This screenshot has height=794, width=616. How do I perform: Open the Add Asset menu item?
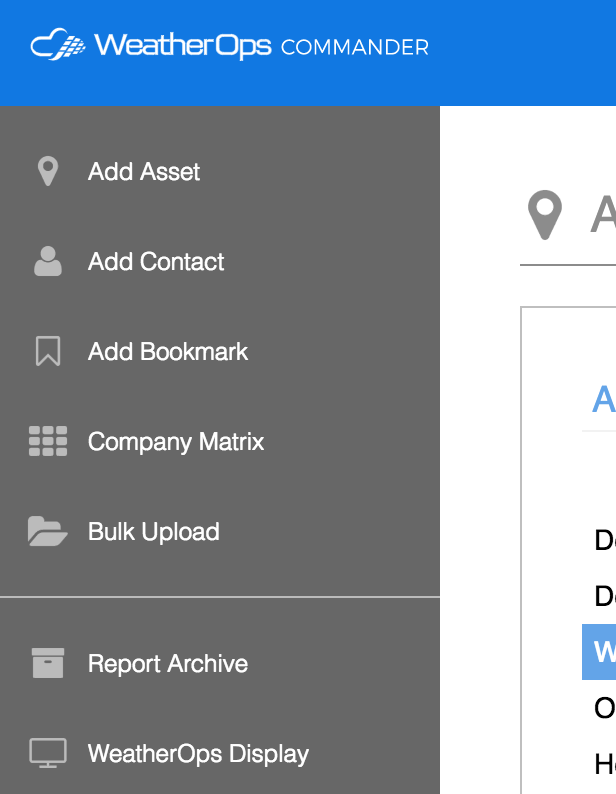click(x=144, y=172)
